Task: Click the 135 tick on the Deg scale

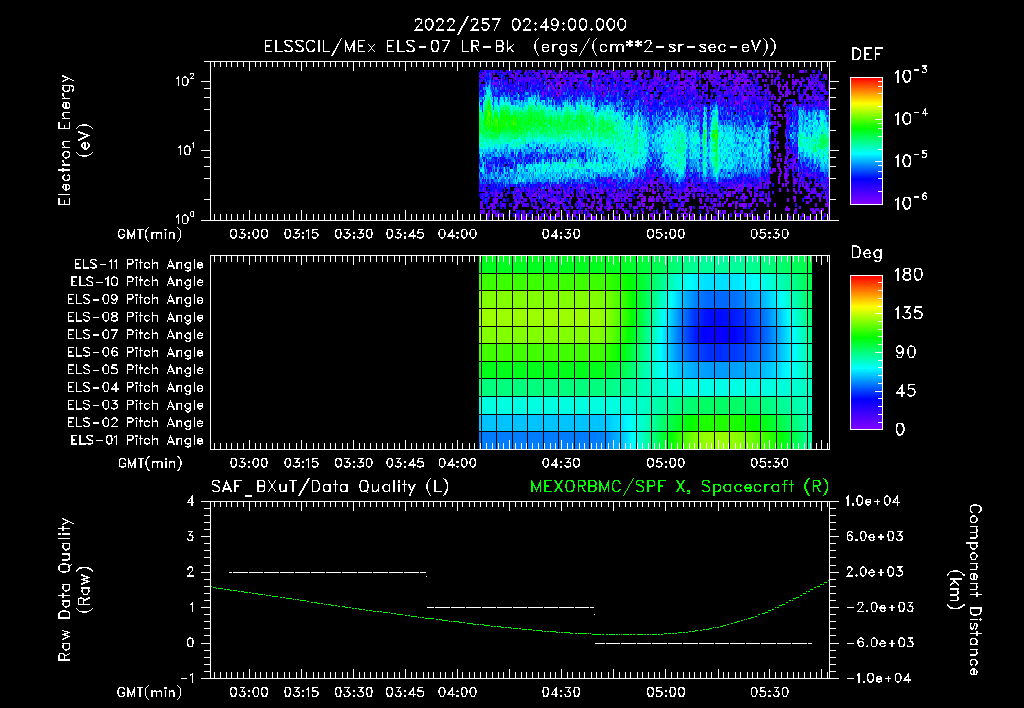Action: 908,314
